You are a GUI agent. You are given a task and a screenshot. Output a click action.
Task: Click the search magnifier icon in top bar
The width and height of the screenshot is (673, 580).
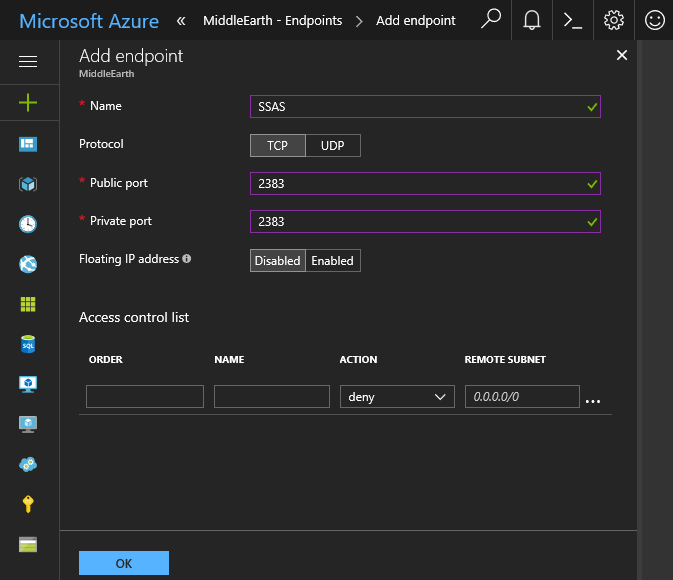(491, 20)
